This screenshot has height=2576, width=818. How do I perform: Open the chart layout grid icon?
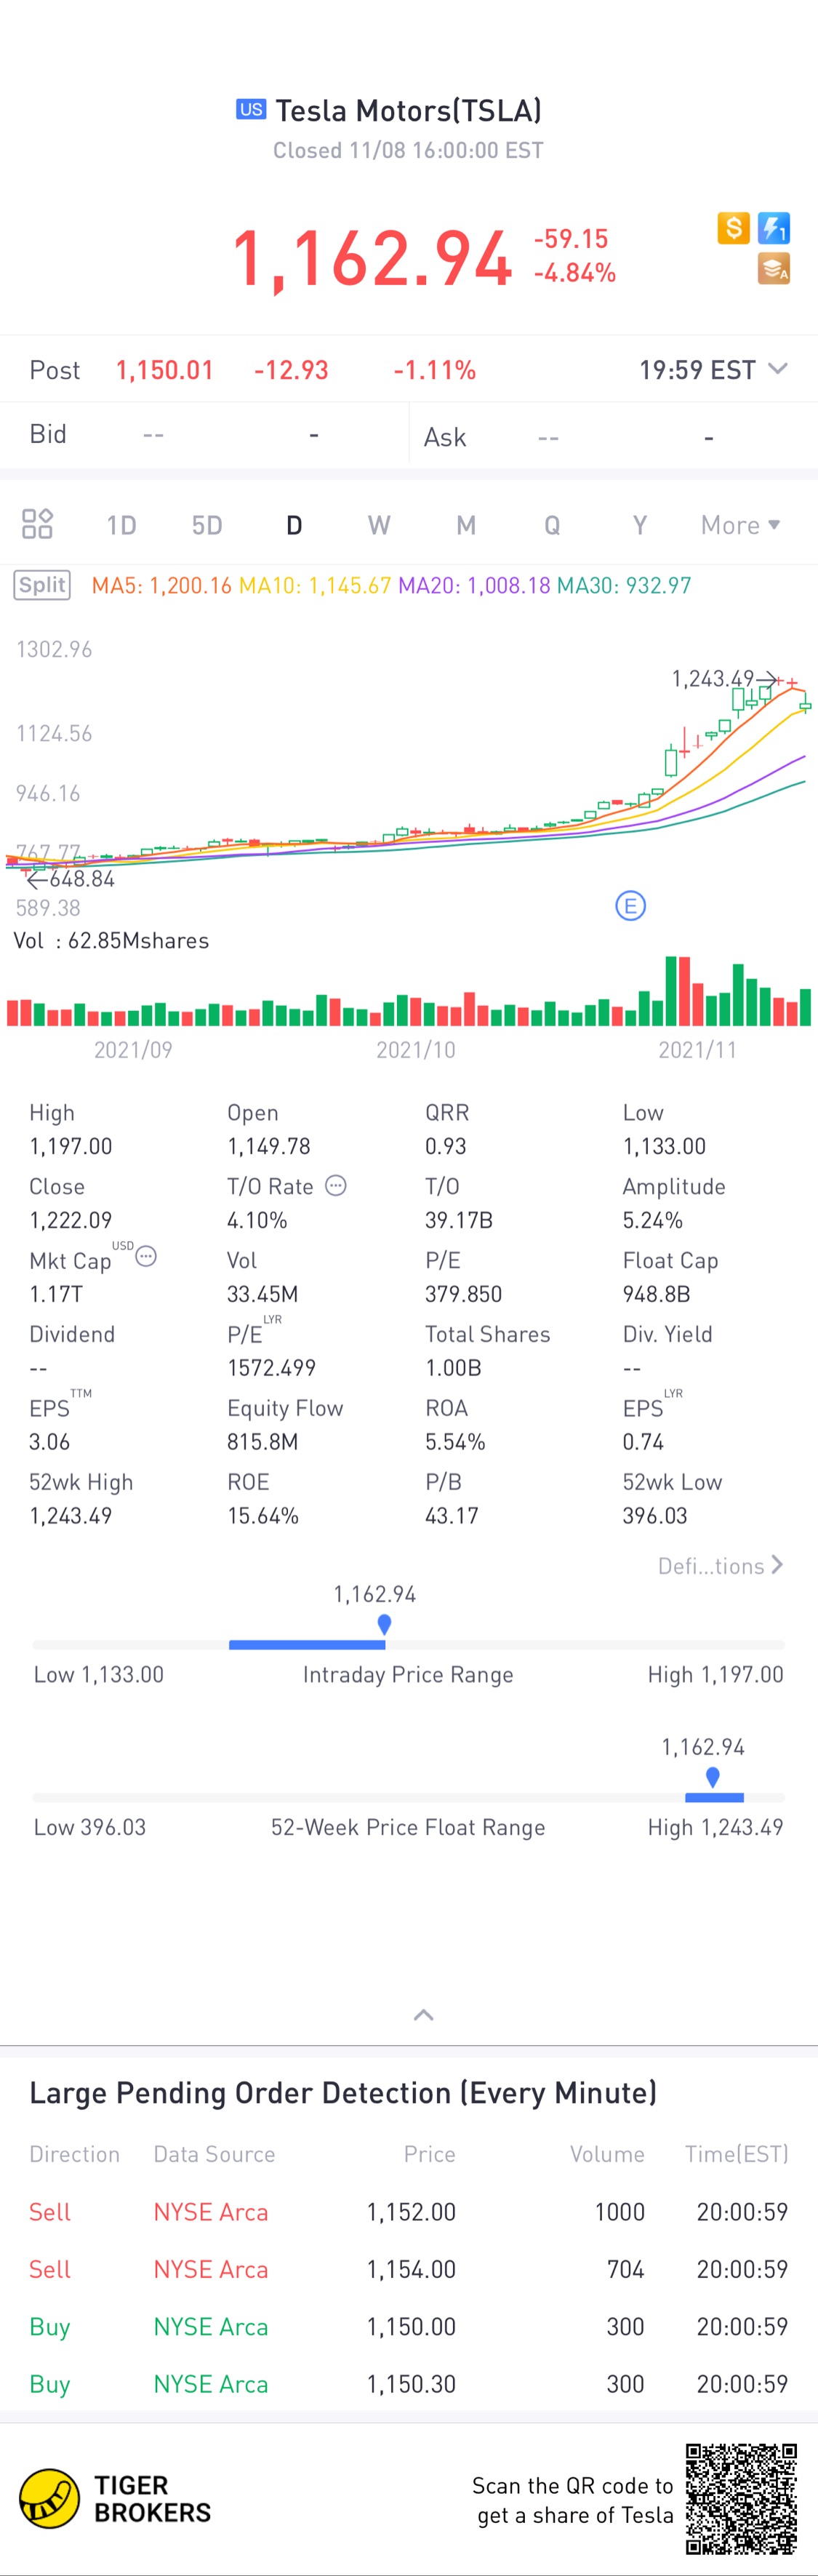point(37,524)
